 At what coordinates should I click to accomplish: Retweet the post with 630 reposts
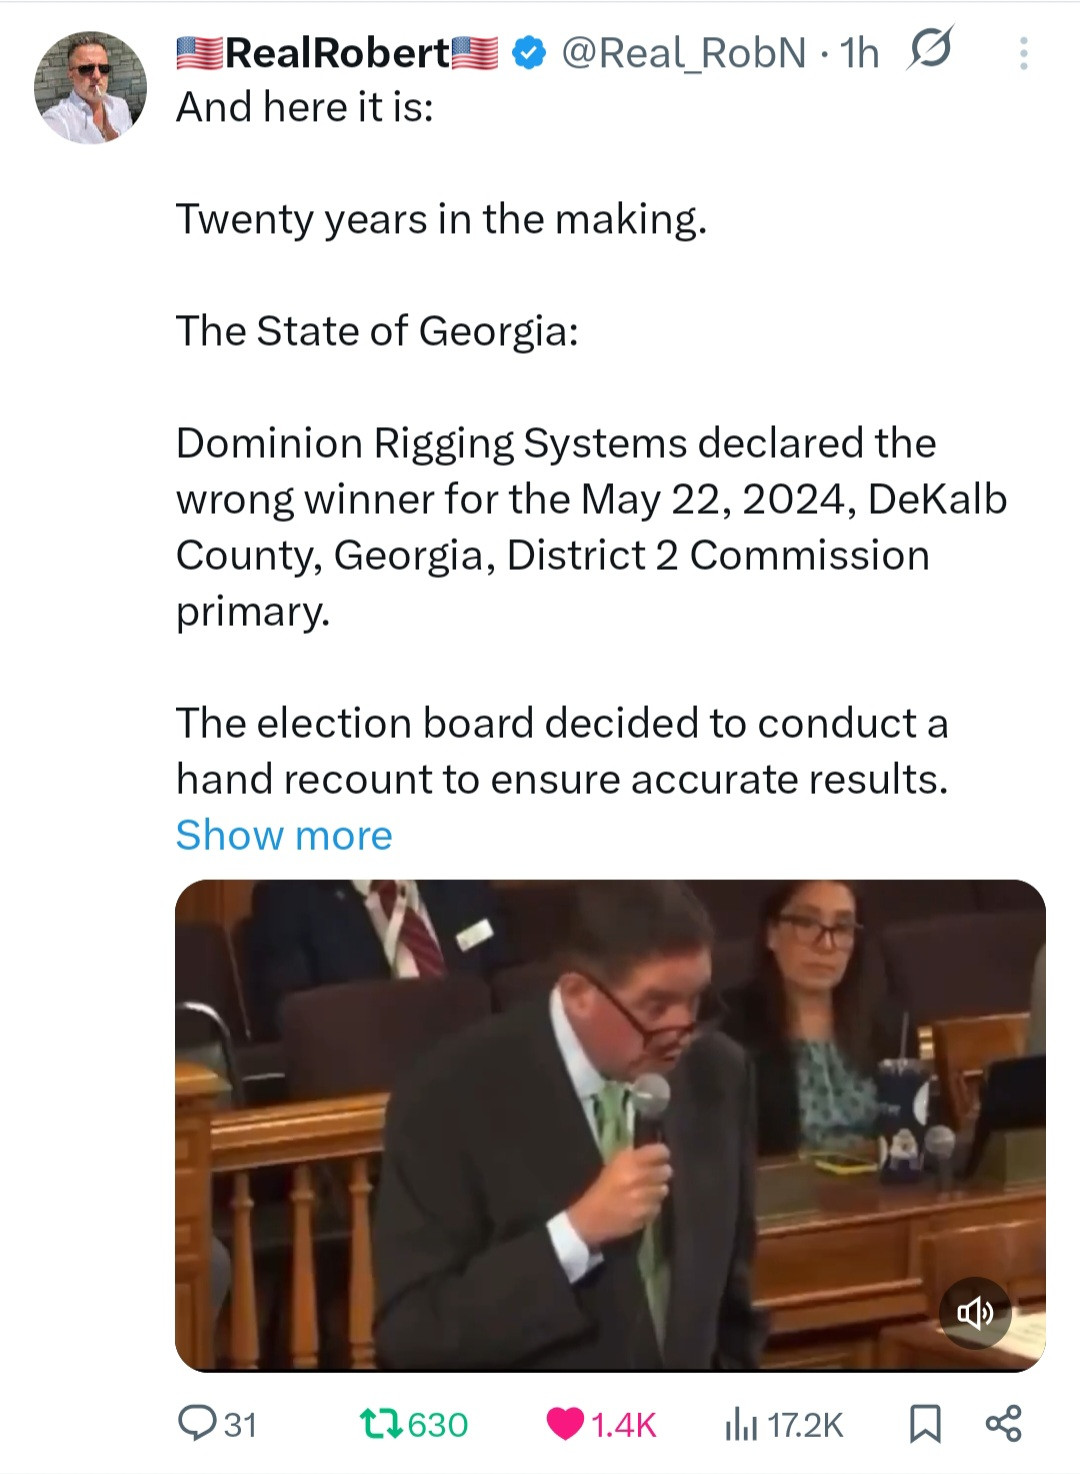(381, 1423)
